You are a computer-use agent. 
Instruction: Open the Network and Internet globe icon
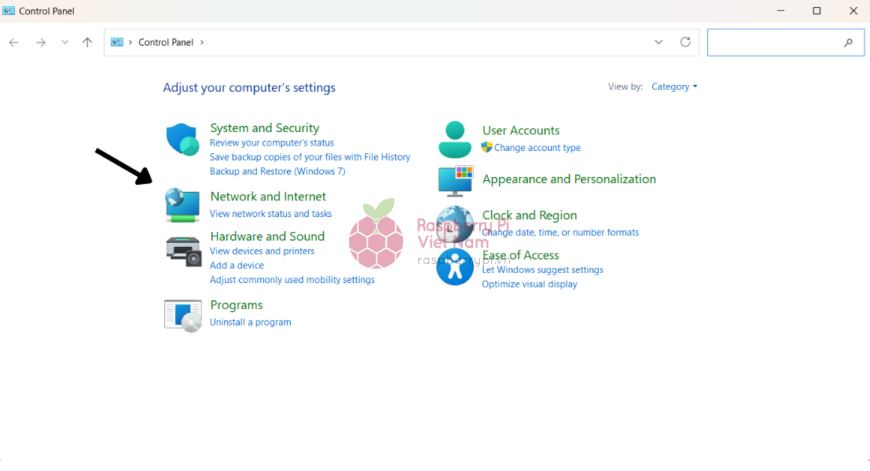coord(182,204)
